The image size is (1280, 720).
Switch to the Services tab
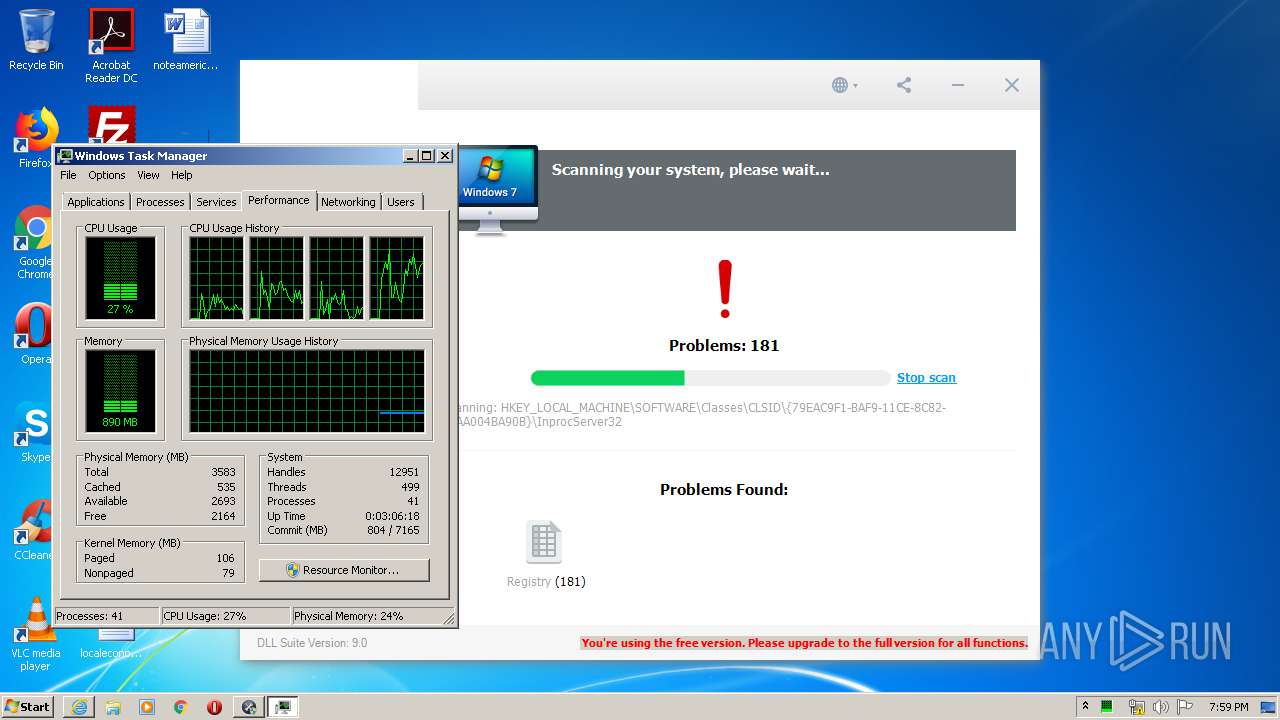tap(216, 202)
